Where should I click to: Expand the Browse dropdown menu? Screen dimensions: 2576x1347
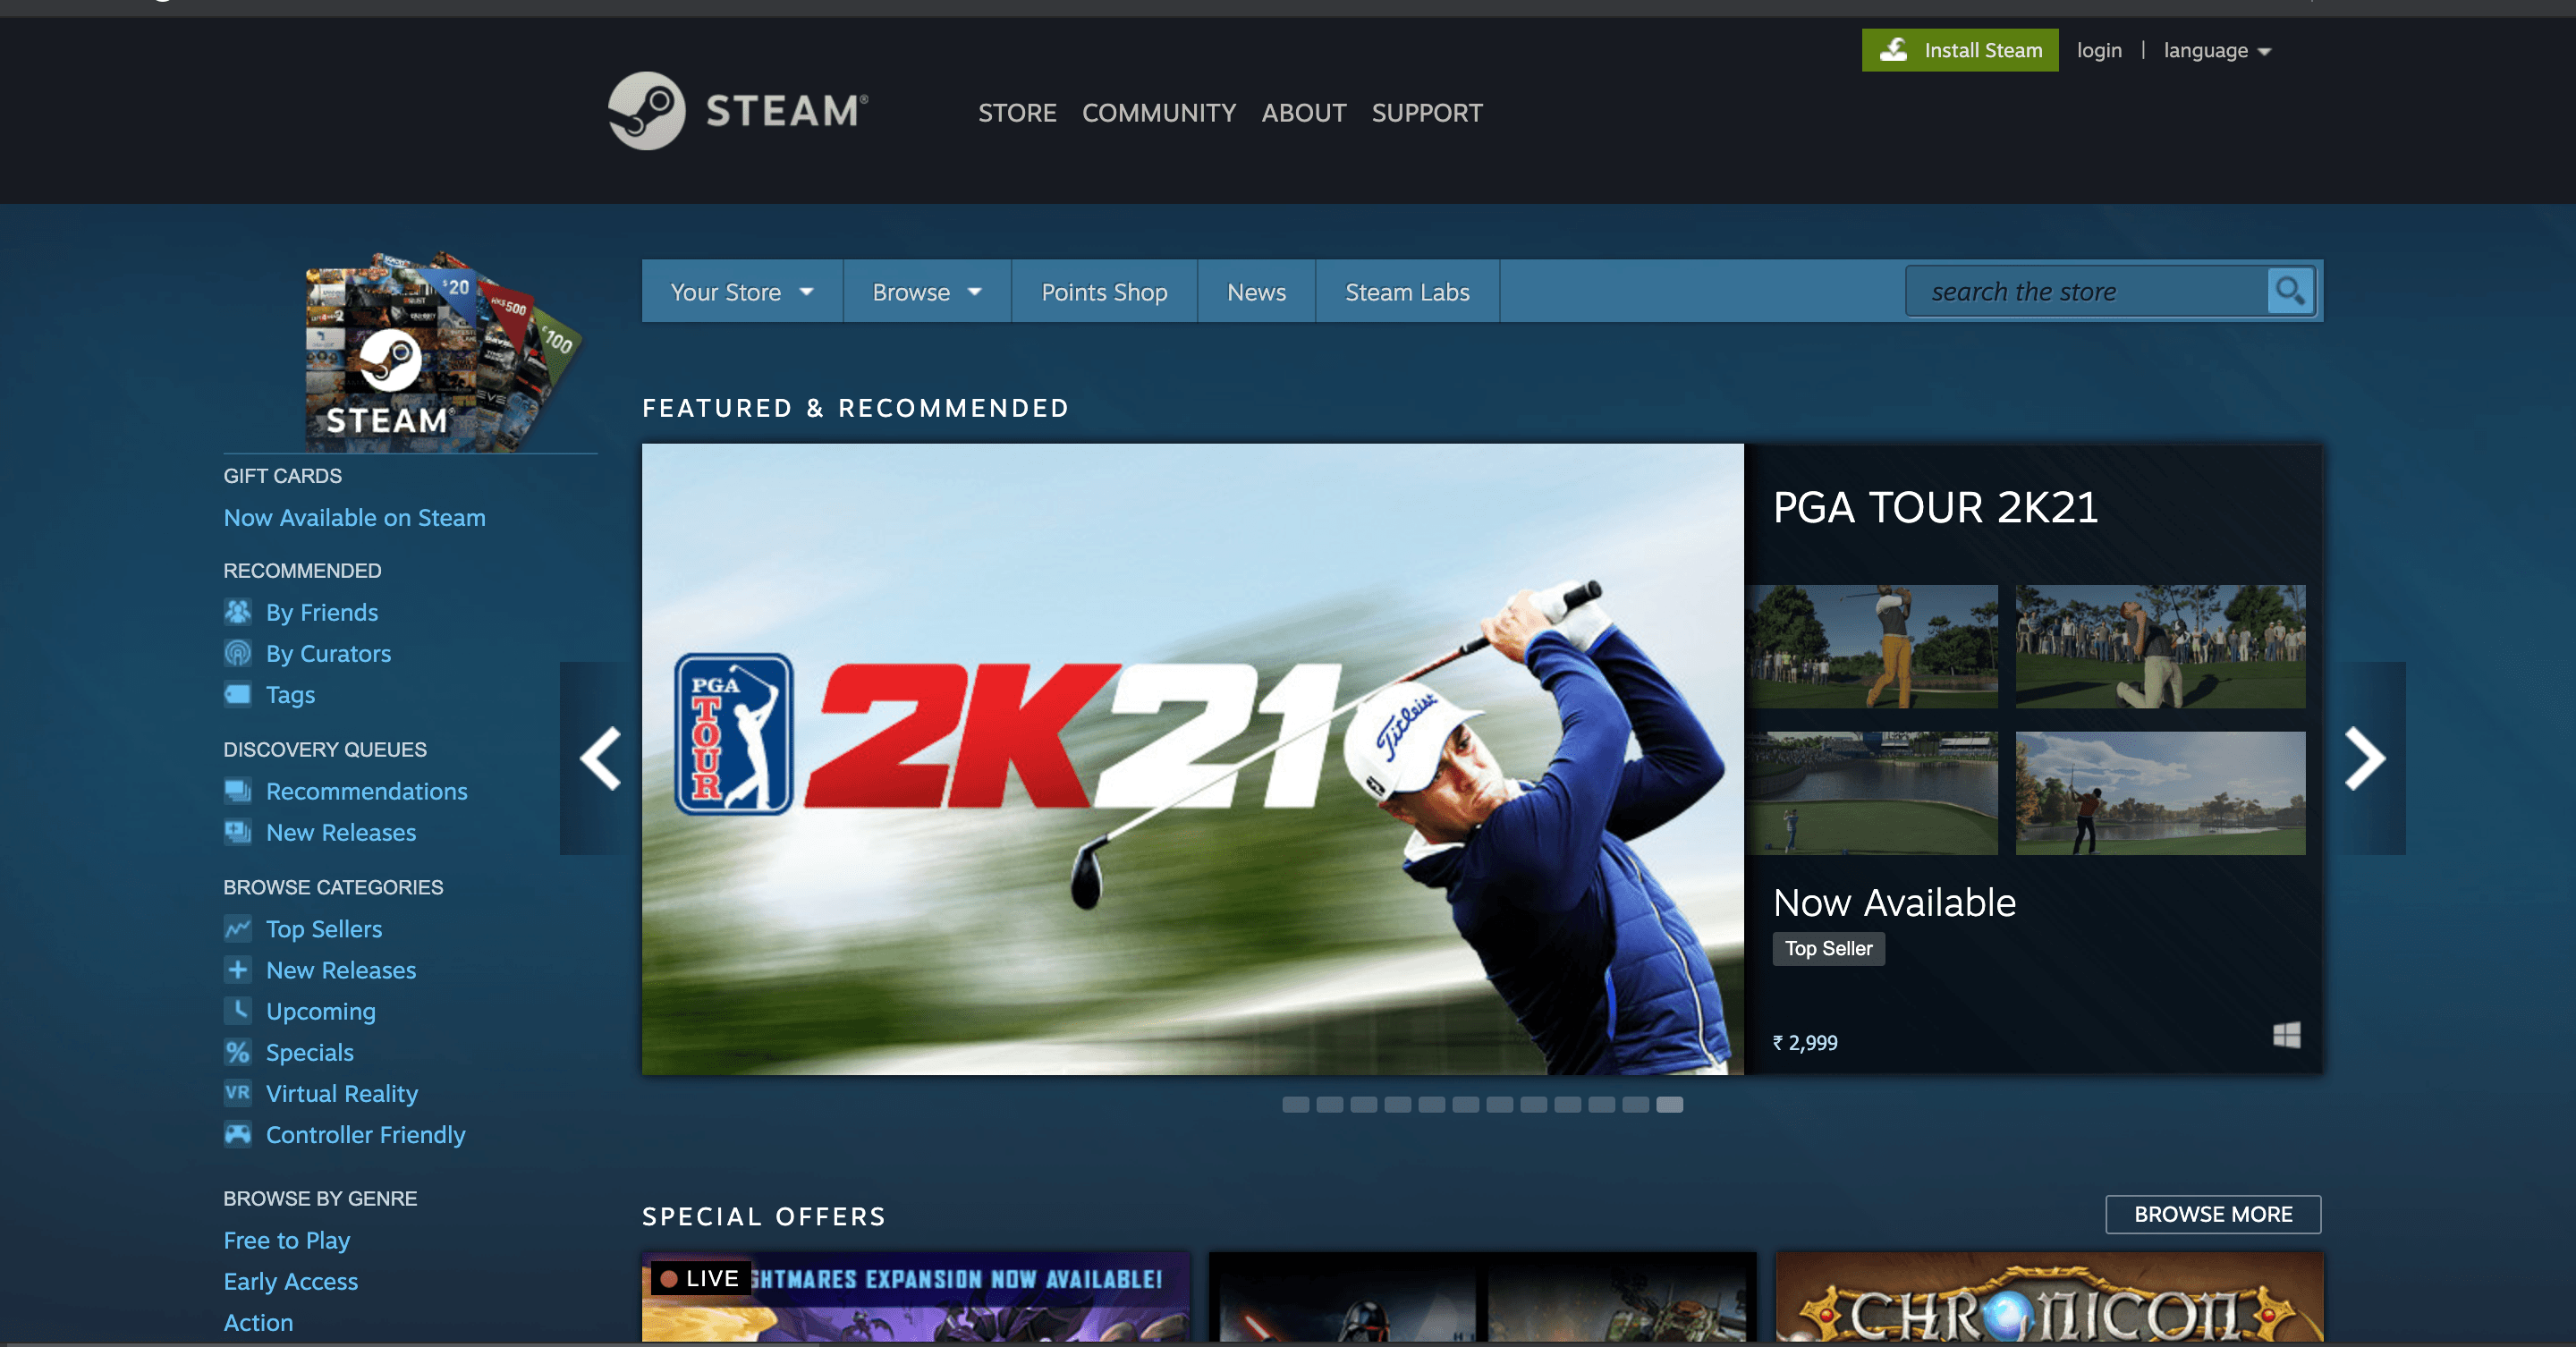coord(925,290)
